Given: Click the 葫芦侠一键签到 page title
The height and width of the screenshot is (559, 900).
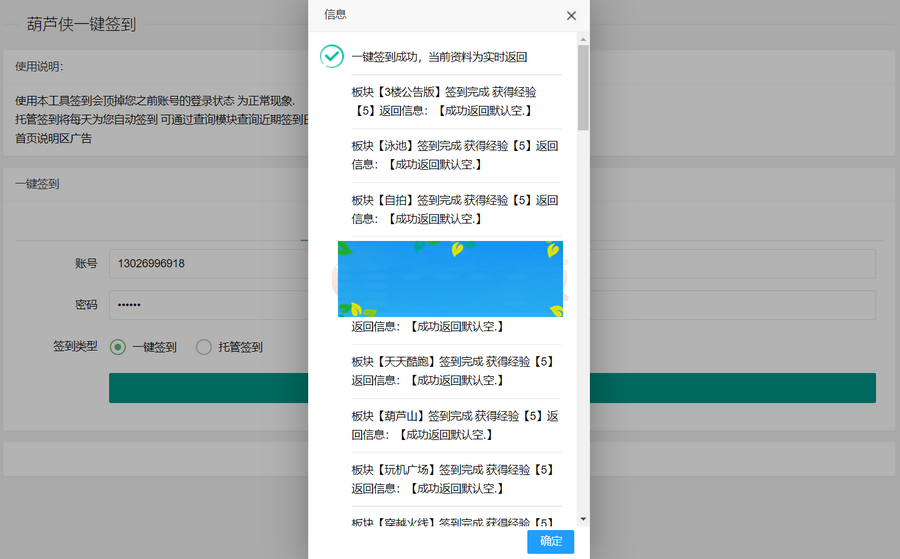Looking at the screenshot, I should [x=81, y=25].
